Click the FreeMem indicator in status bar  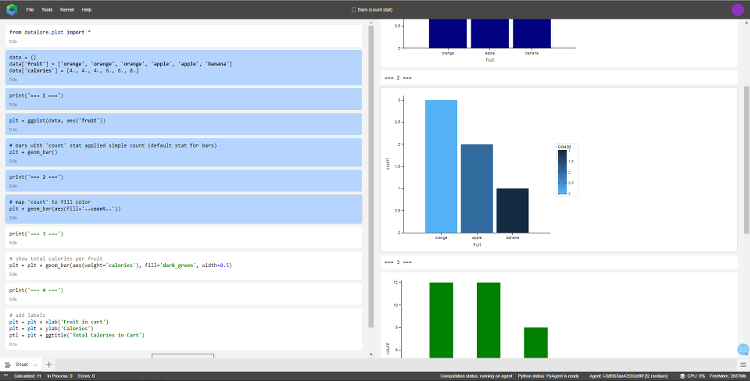pos(728,376)
